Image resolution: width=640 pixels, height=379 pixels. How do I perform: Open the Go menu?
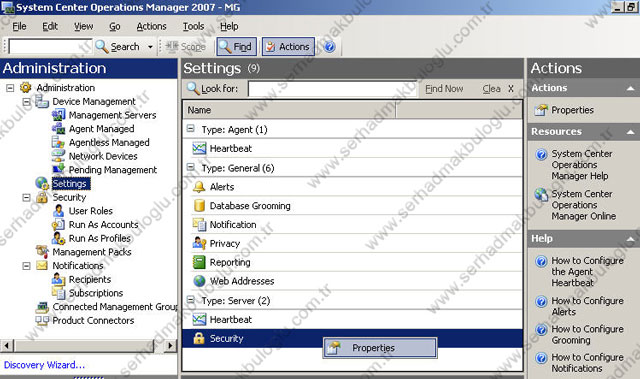click(x=115, y=26)
